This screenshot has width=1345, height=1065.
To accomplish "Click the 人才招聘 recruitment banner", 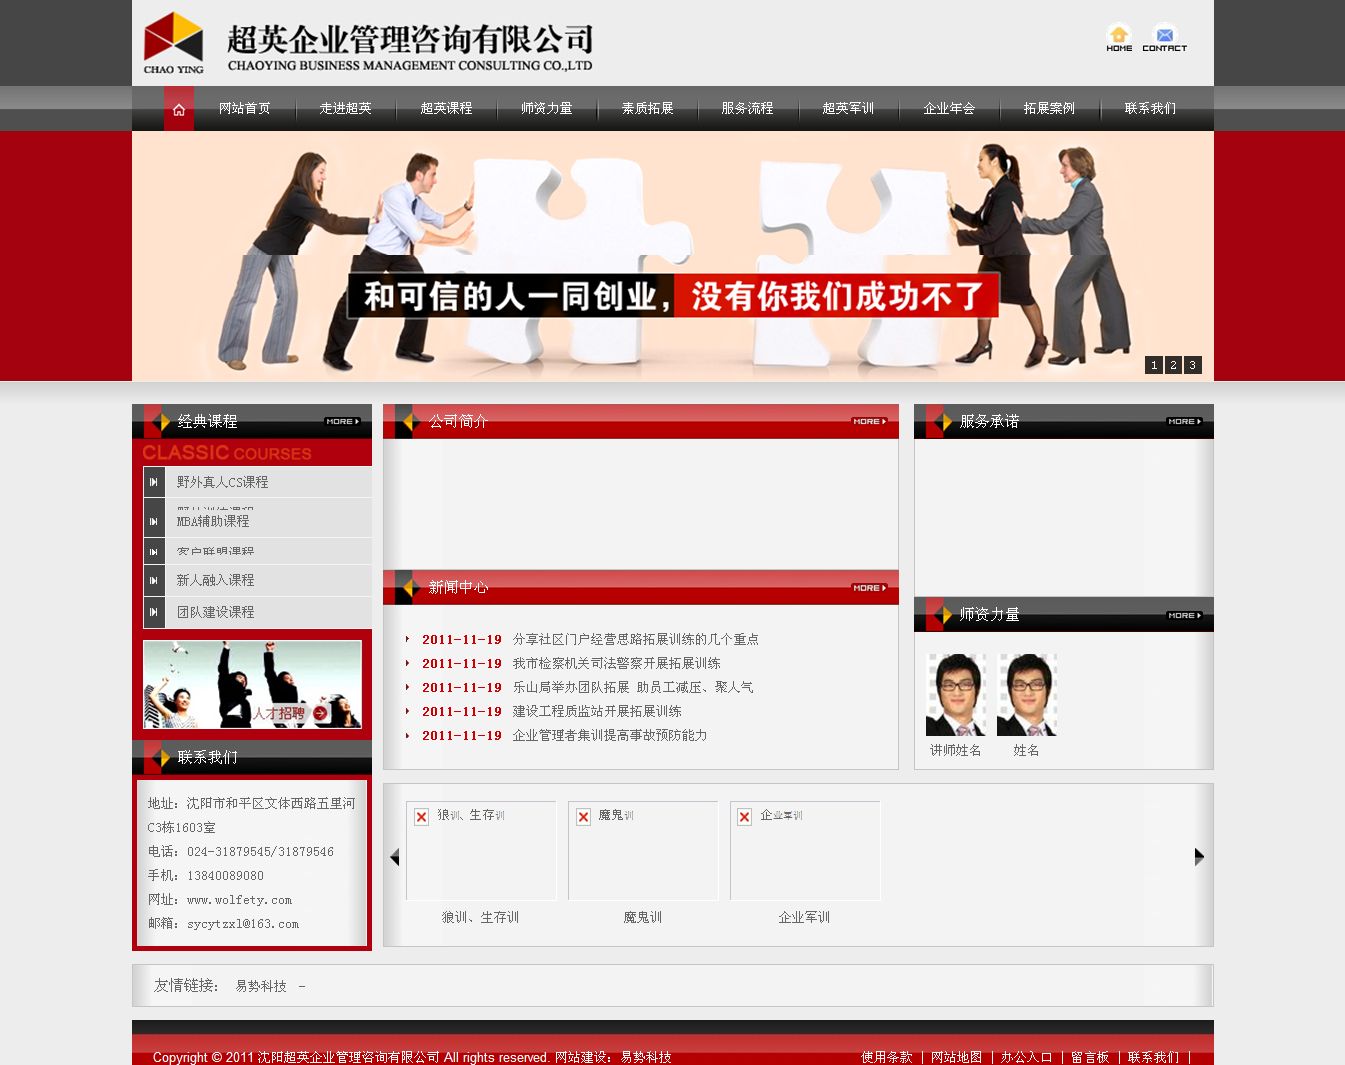I will point(251,684).
